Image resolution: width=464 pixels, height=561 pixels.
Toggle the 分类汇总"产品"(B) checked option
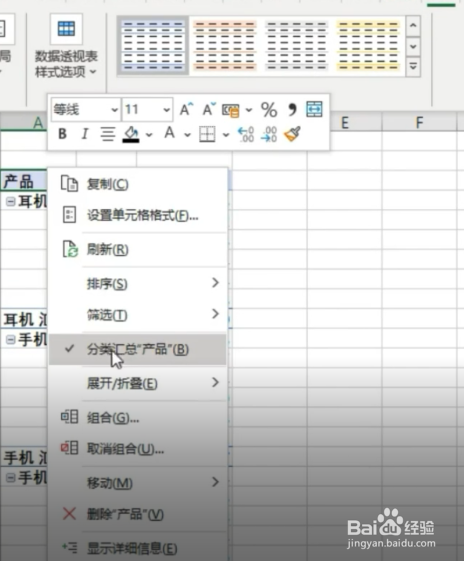(138, 349)
